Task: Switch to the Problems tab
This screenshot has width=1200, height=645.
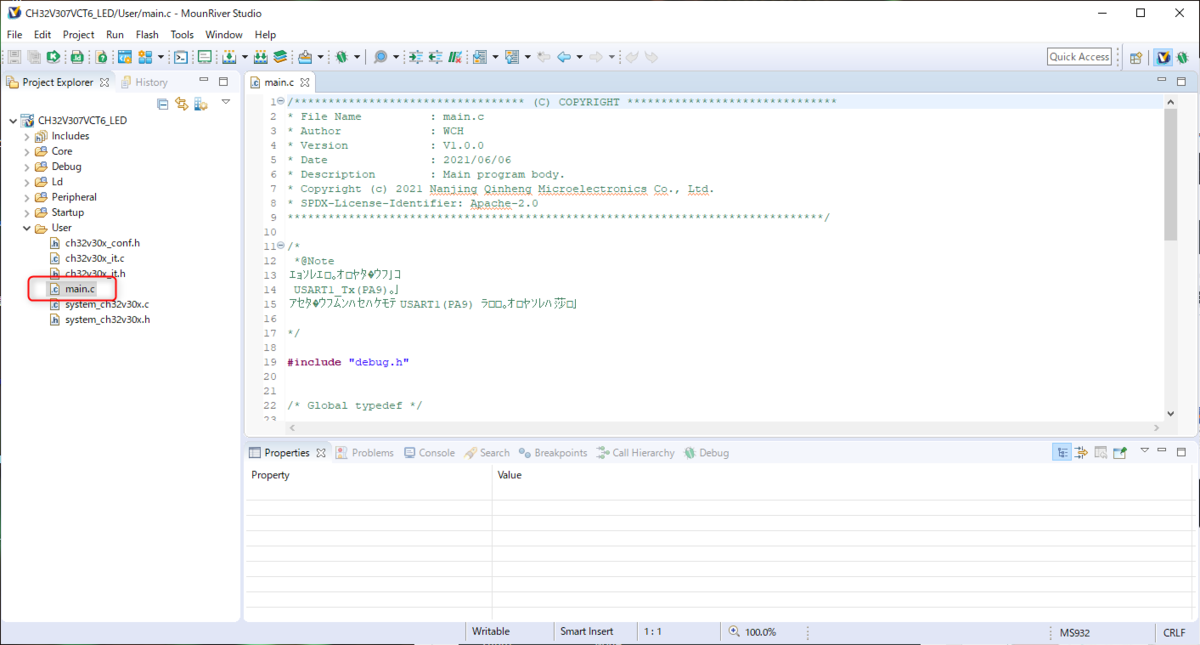Action: (365, 453)
